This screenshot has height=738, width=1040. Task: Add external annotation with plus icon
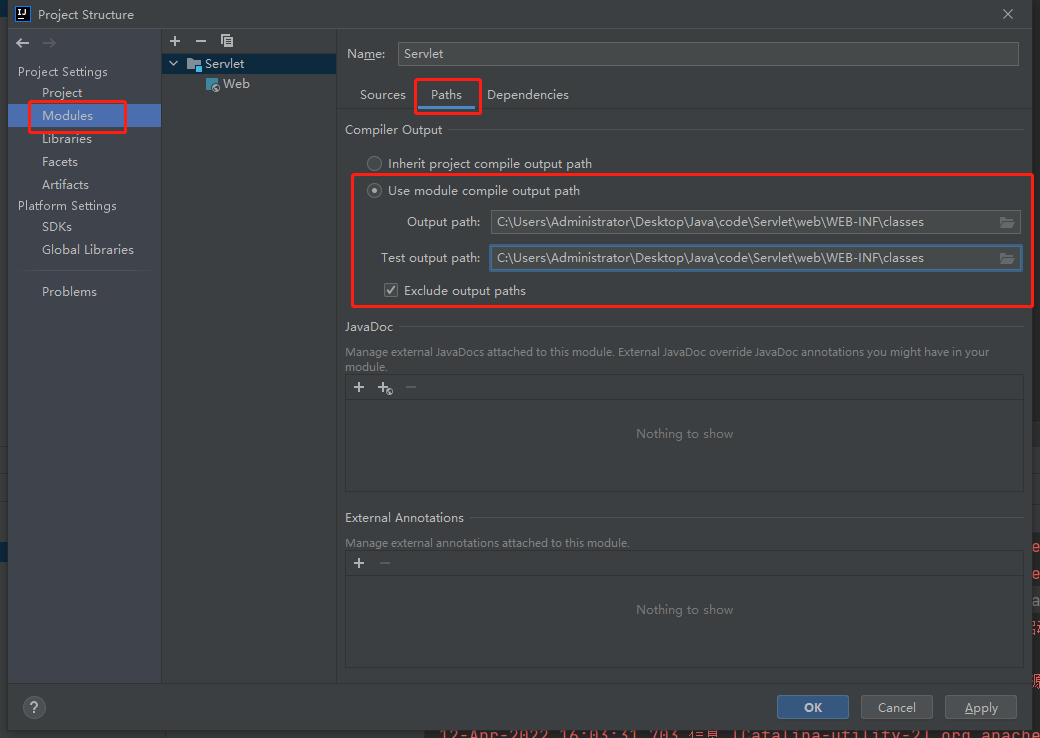[359, 563]
